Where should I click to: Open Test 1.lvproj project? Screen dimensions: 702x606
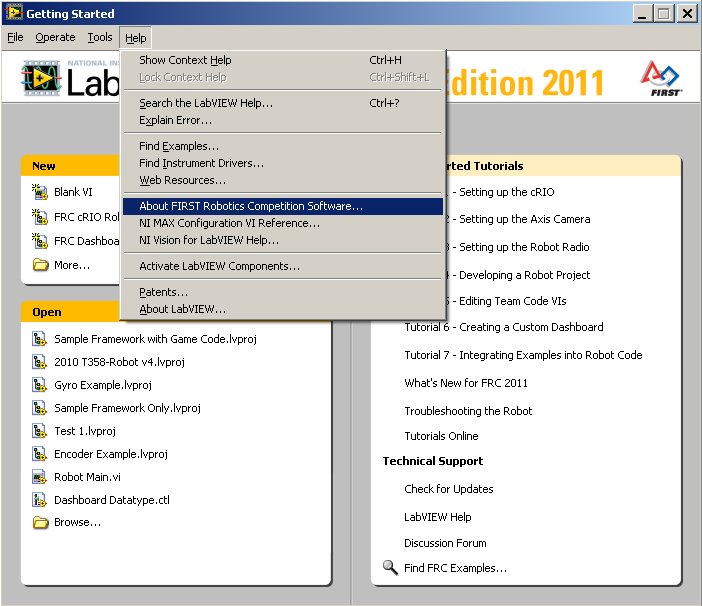85,431
